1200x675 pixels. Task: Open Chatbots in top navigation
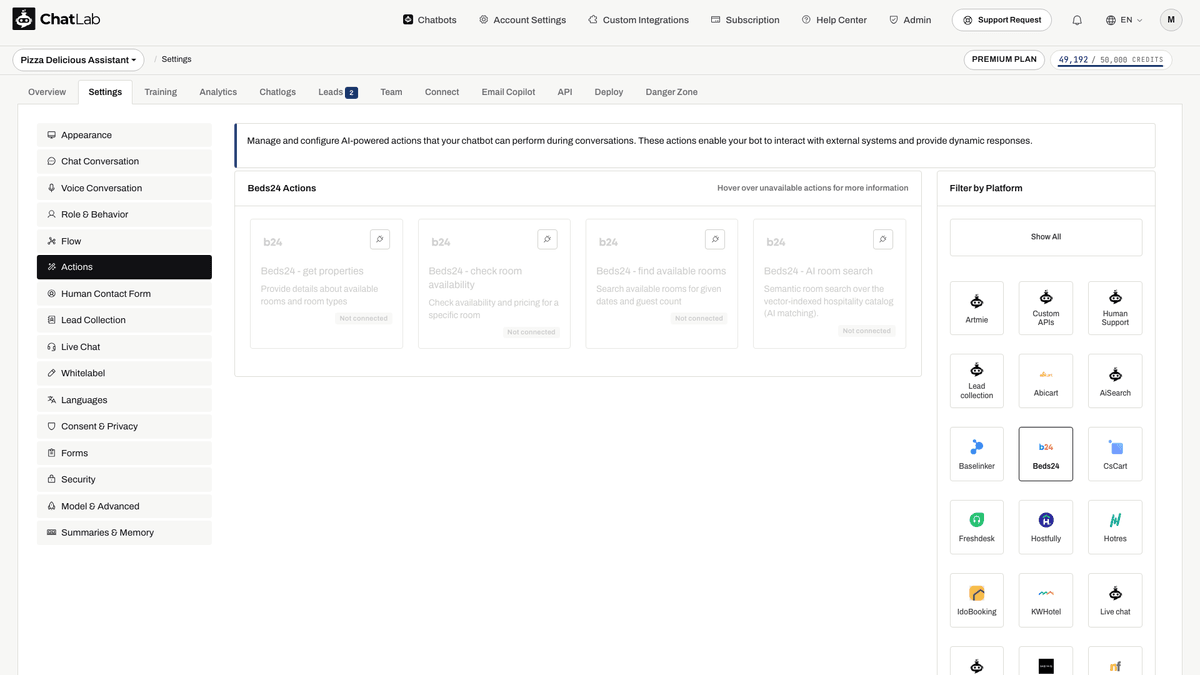[x=430, y=20]
